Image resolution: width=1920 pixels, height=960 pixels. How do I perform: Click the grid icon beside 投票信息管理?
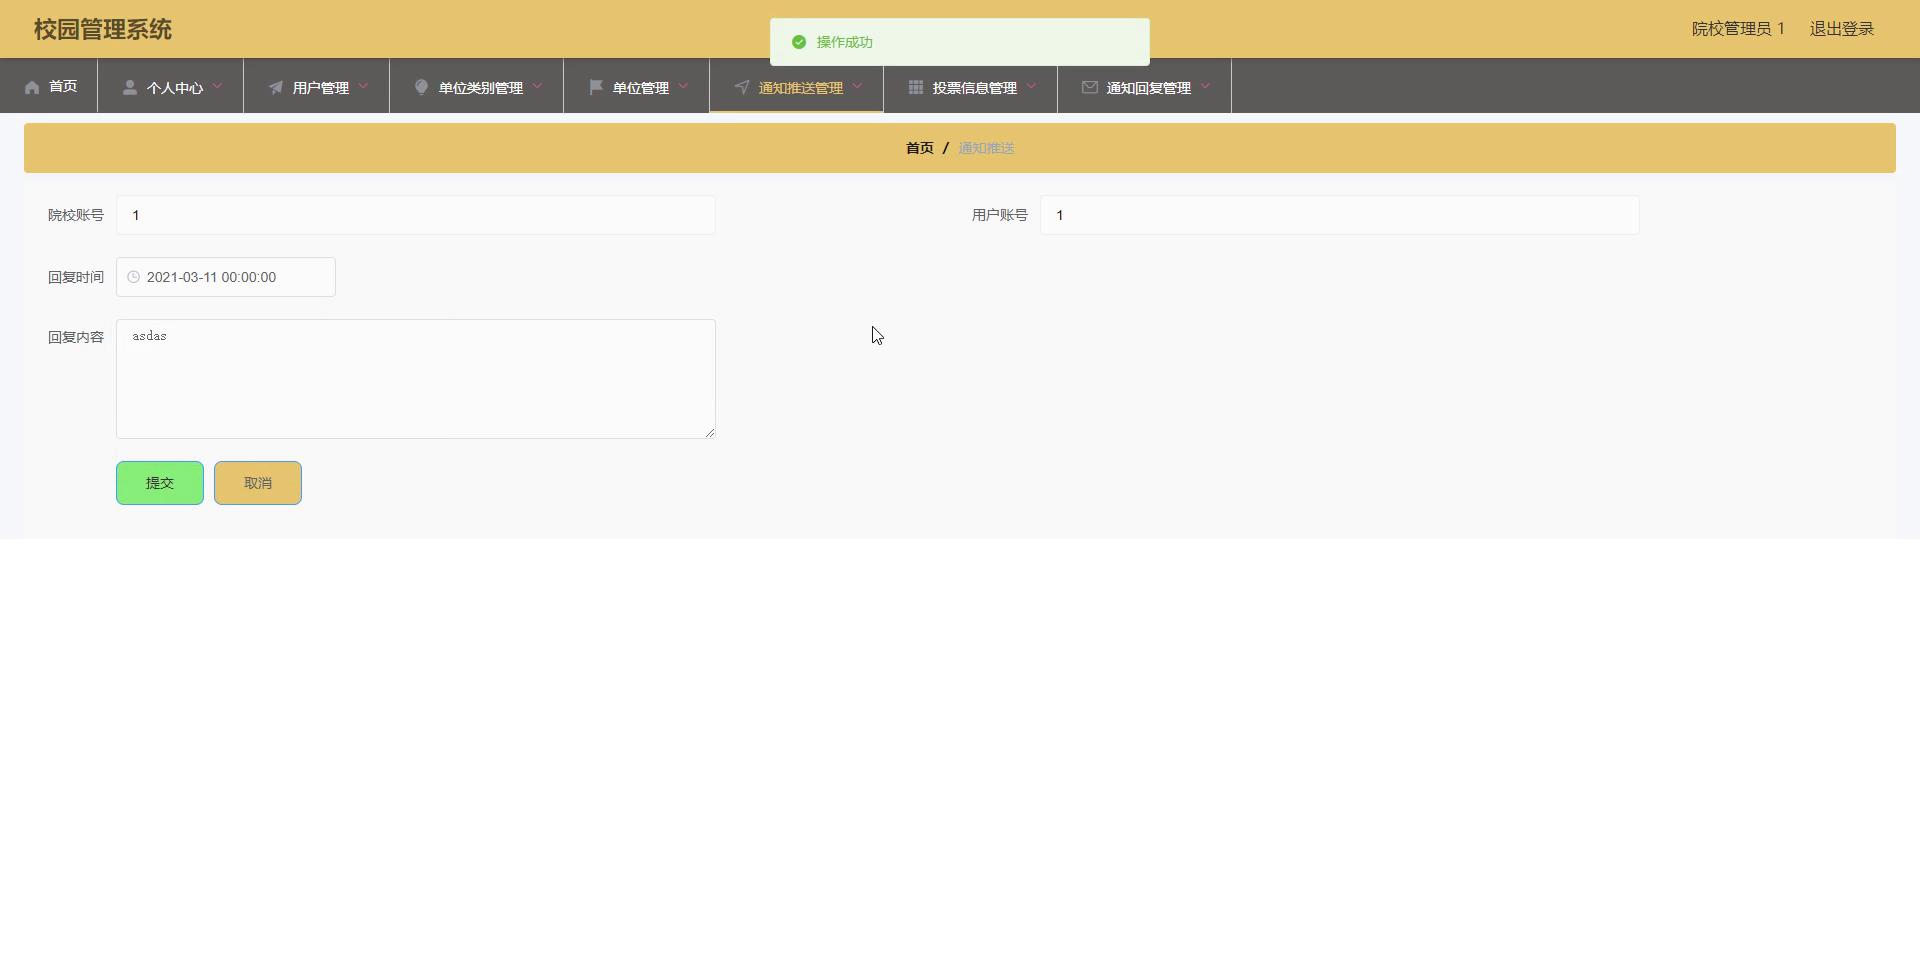click(x=915, y=88)
